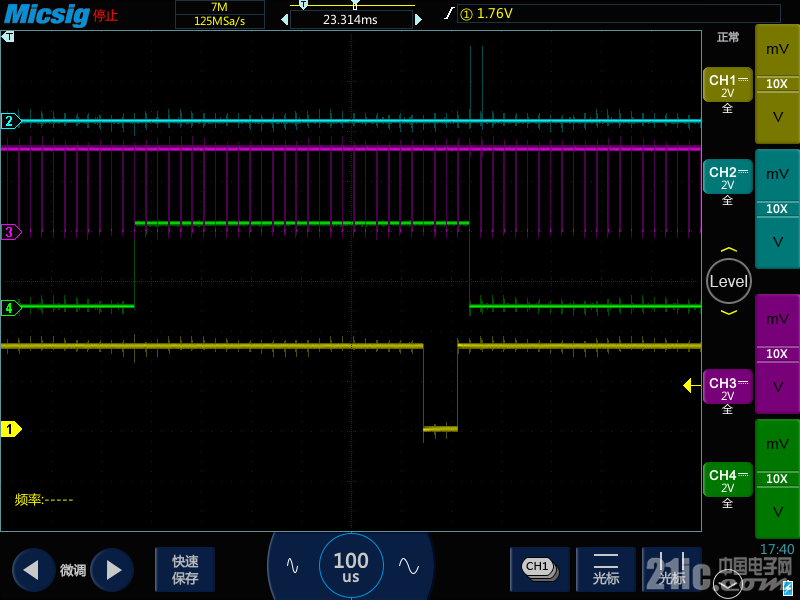Select the yellow channel 1 ground marker
The height and width of the screenshot is (600, 800).
(11, 429)
